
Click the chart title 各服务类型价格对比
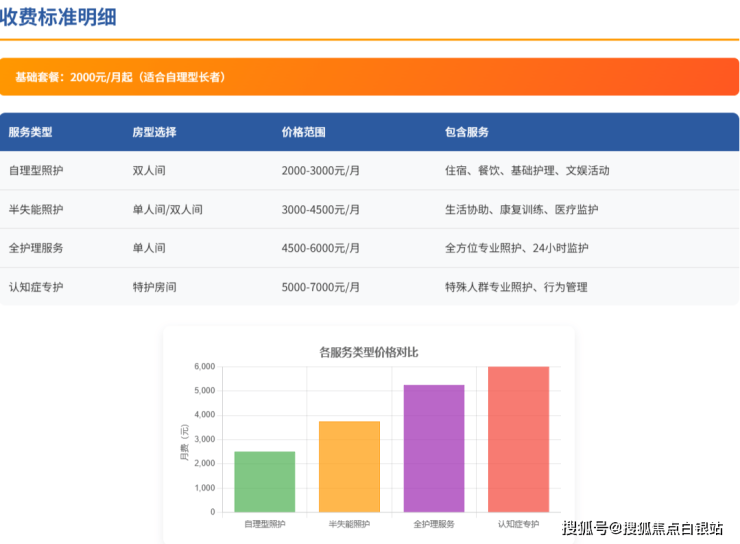pos(368,352)
